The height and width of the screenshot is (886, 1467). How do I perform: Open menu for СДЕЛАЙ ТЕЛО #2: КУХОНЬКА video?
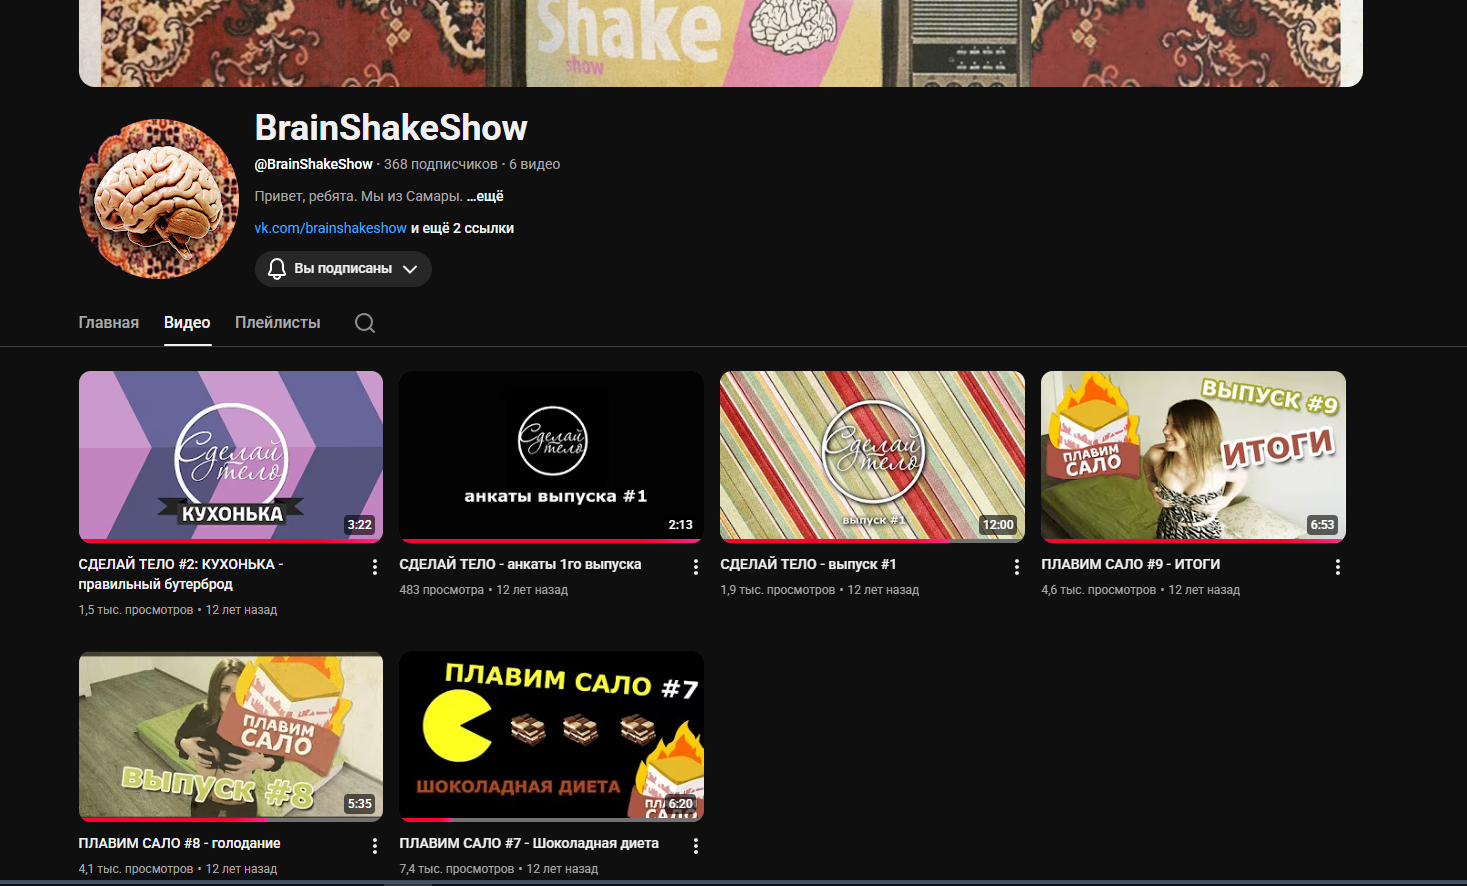375,567
